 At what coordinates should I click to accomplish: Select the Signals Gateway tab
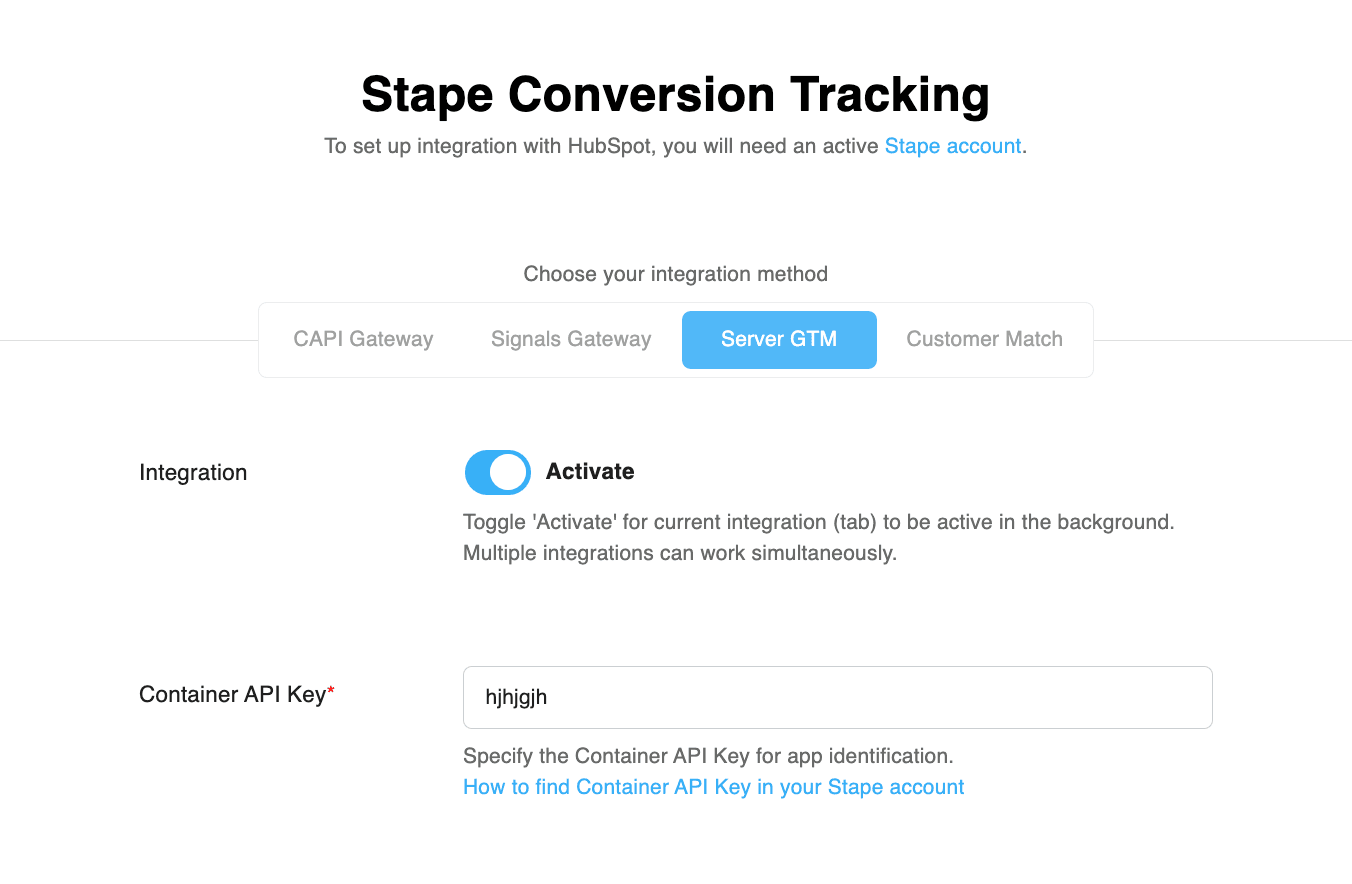click(x=571, y=339)
